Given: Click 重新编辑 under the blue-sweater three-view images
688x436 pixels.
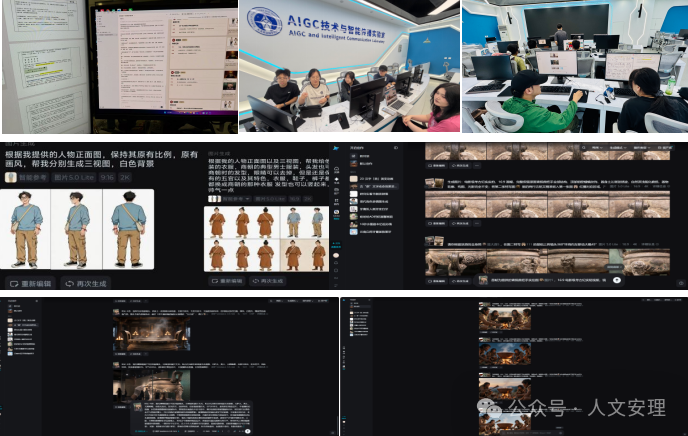Looking at the screenshot, I should [31, 284].
